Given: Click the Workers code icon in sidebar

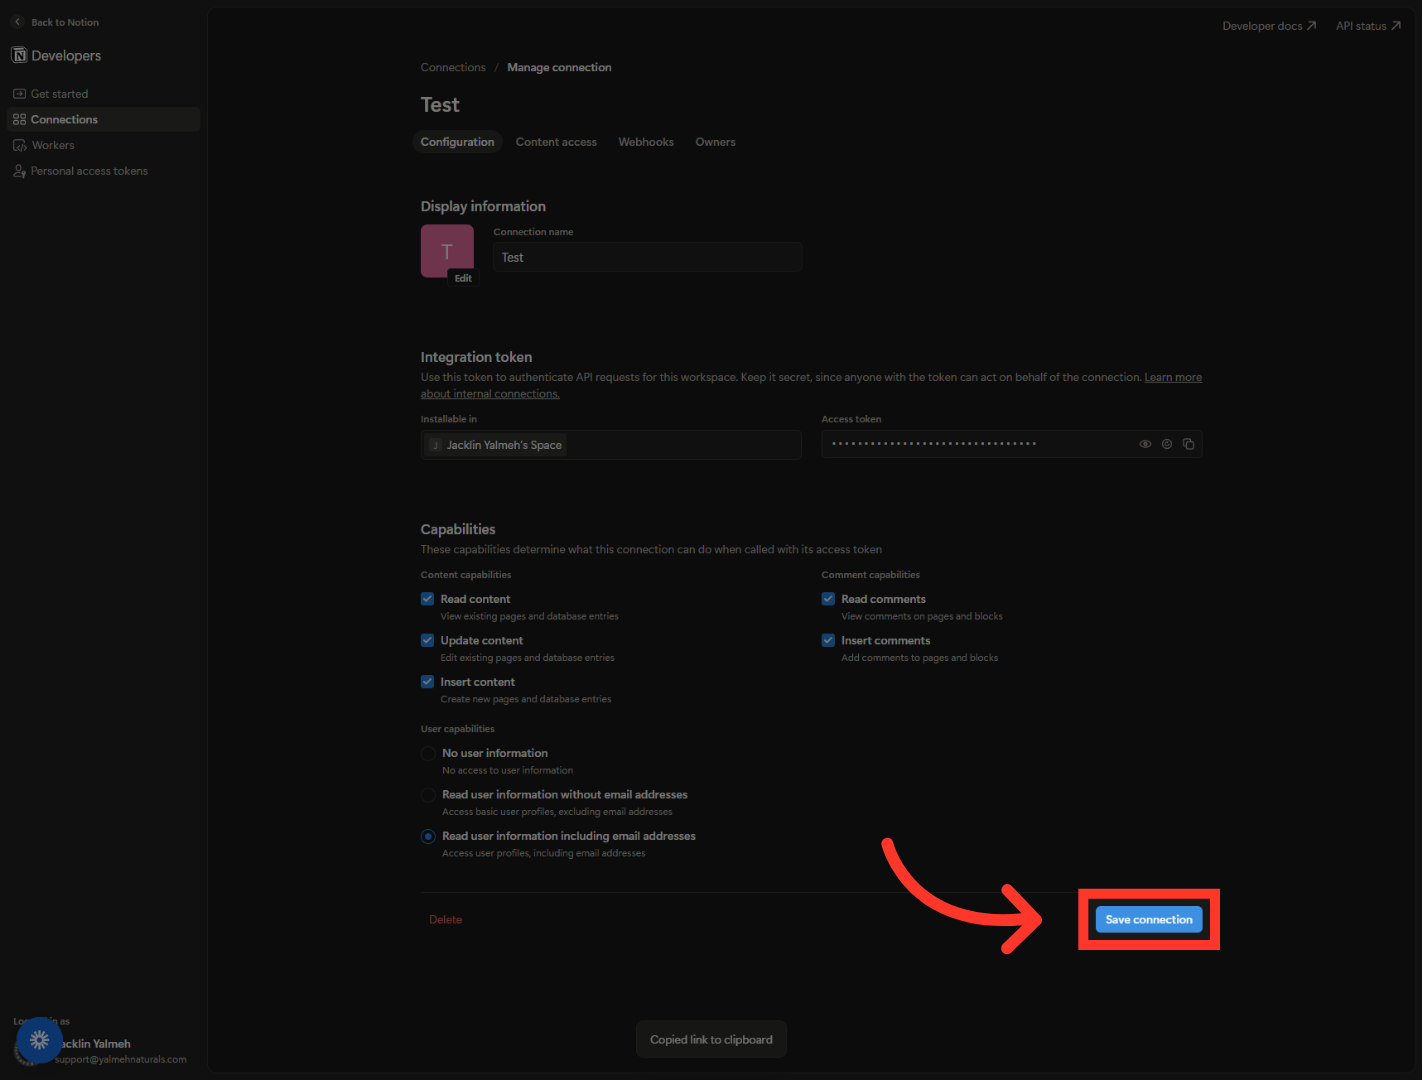Looking at the screenshot, I should tap(19, 146).
